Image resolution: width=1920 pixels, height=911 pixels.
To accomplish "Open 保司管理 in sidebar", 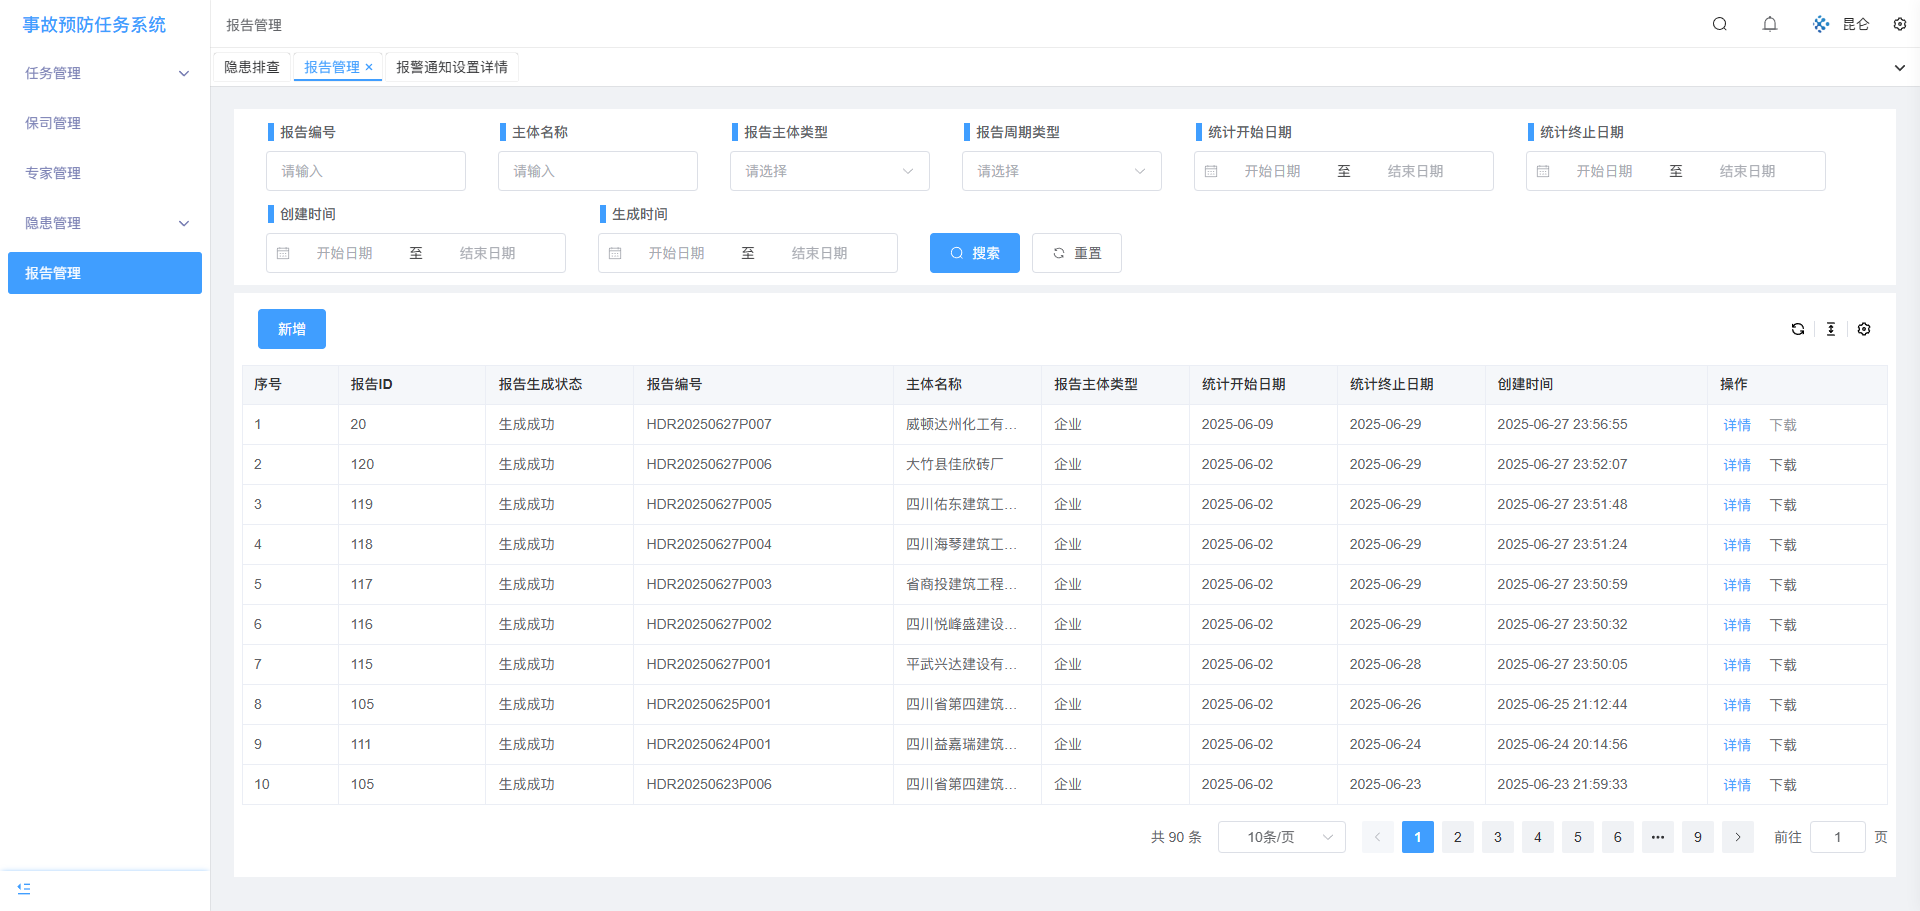I will (105, 123).
